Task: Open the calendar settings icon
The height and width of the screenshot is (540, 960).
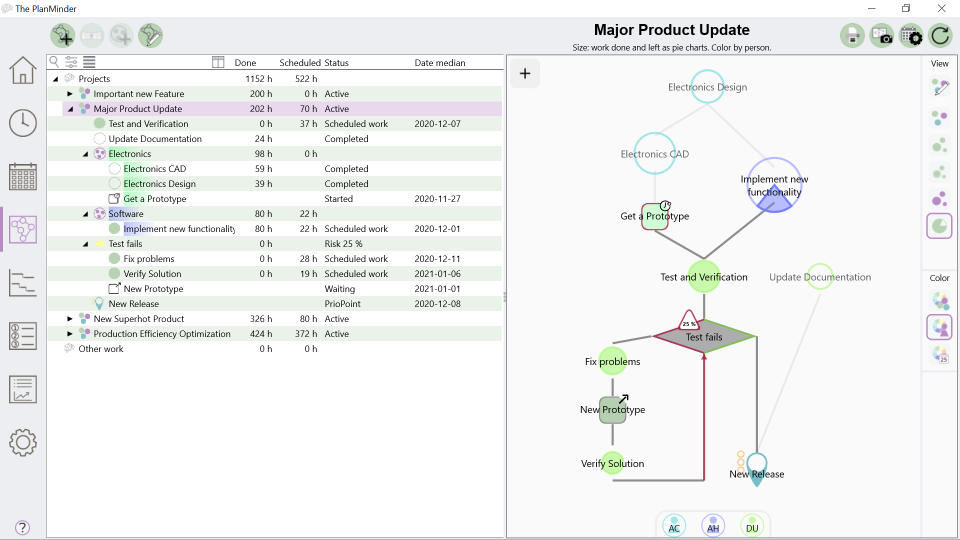Action: click(x=911, y=36)
